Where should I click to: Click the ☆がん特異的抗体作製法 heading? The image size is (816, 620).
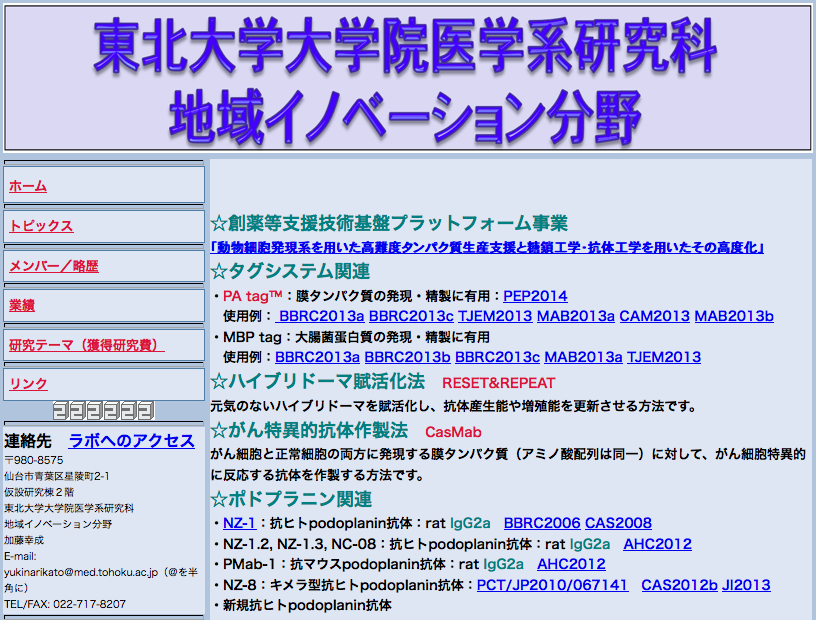click(309, 431)
